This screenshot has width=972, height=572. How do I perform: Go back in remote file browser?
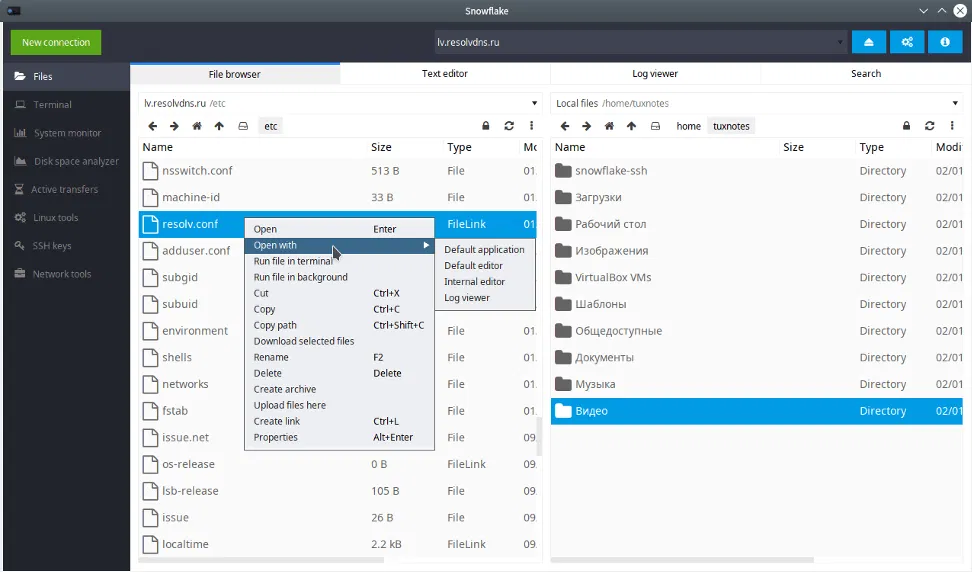click(x=152, y=126)
